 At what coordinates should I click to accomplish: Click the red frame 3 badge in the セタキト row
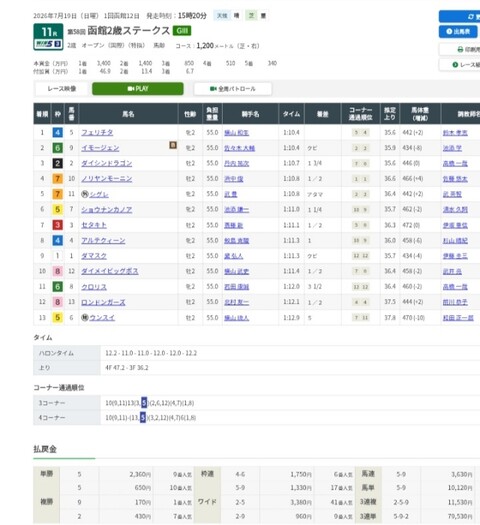(x=58, y=225)
